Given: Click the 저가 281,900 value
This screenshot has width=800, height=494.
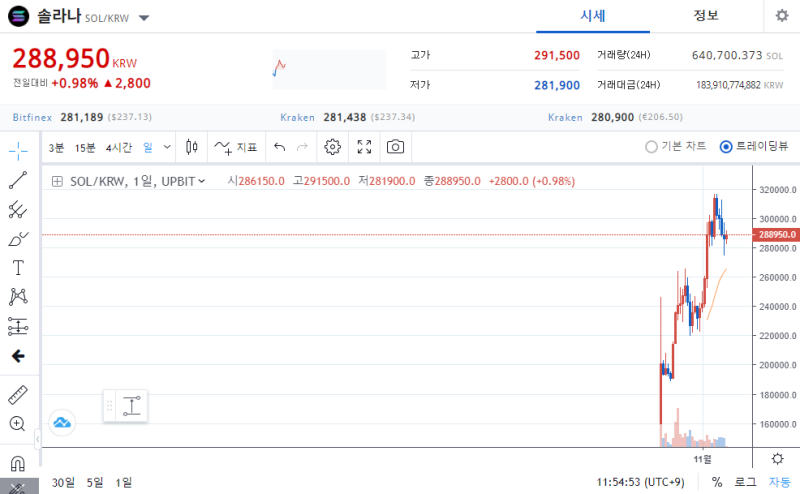Looking at the screenshot, I should click(x=557, y=85).
